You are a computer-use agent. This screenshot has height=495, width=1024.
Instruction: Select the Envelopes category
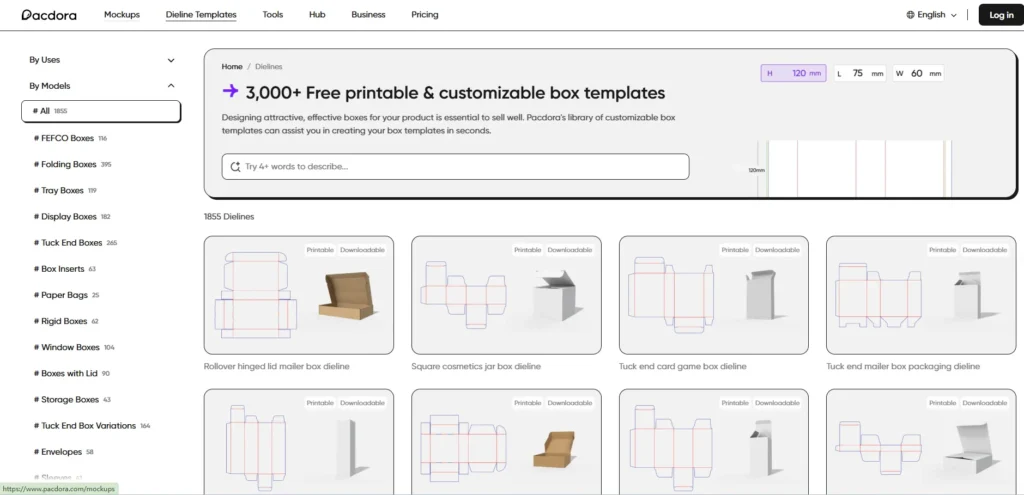pos(63,452)
